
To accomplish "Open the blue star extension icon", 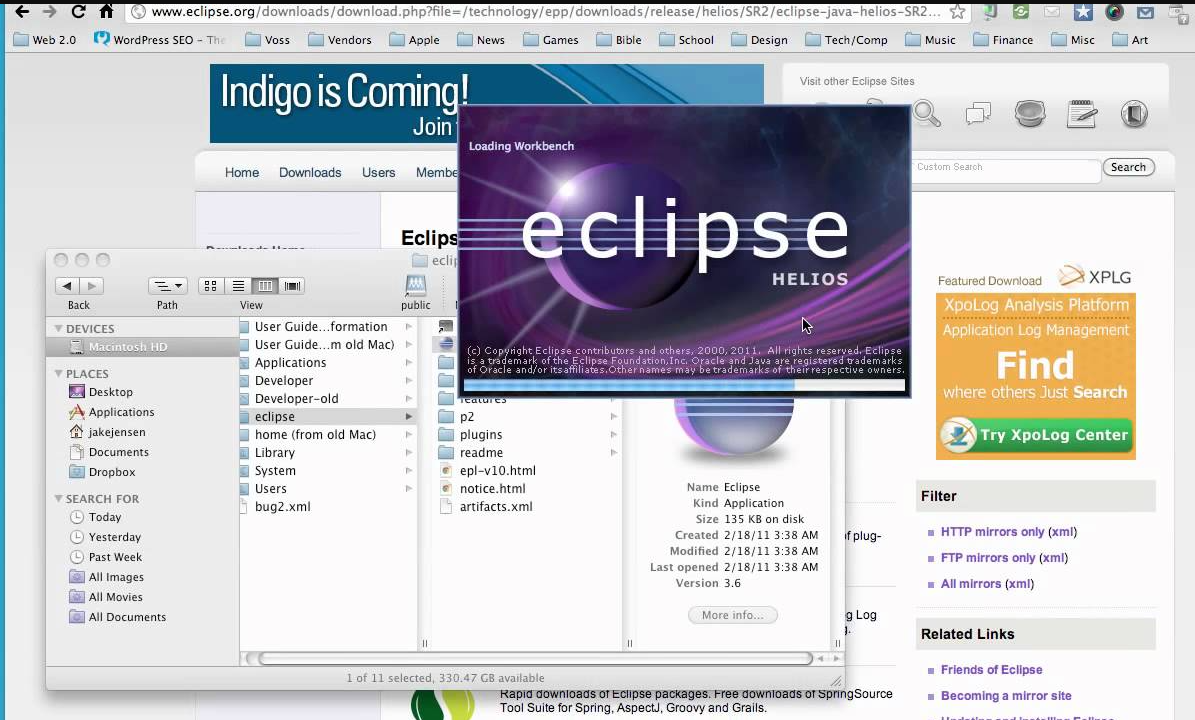I will 1083,12.
